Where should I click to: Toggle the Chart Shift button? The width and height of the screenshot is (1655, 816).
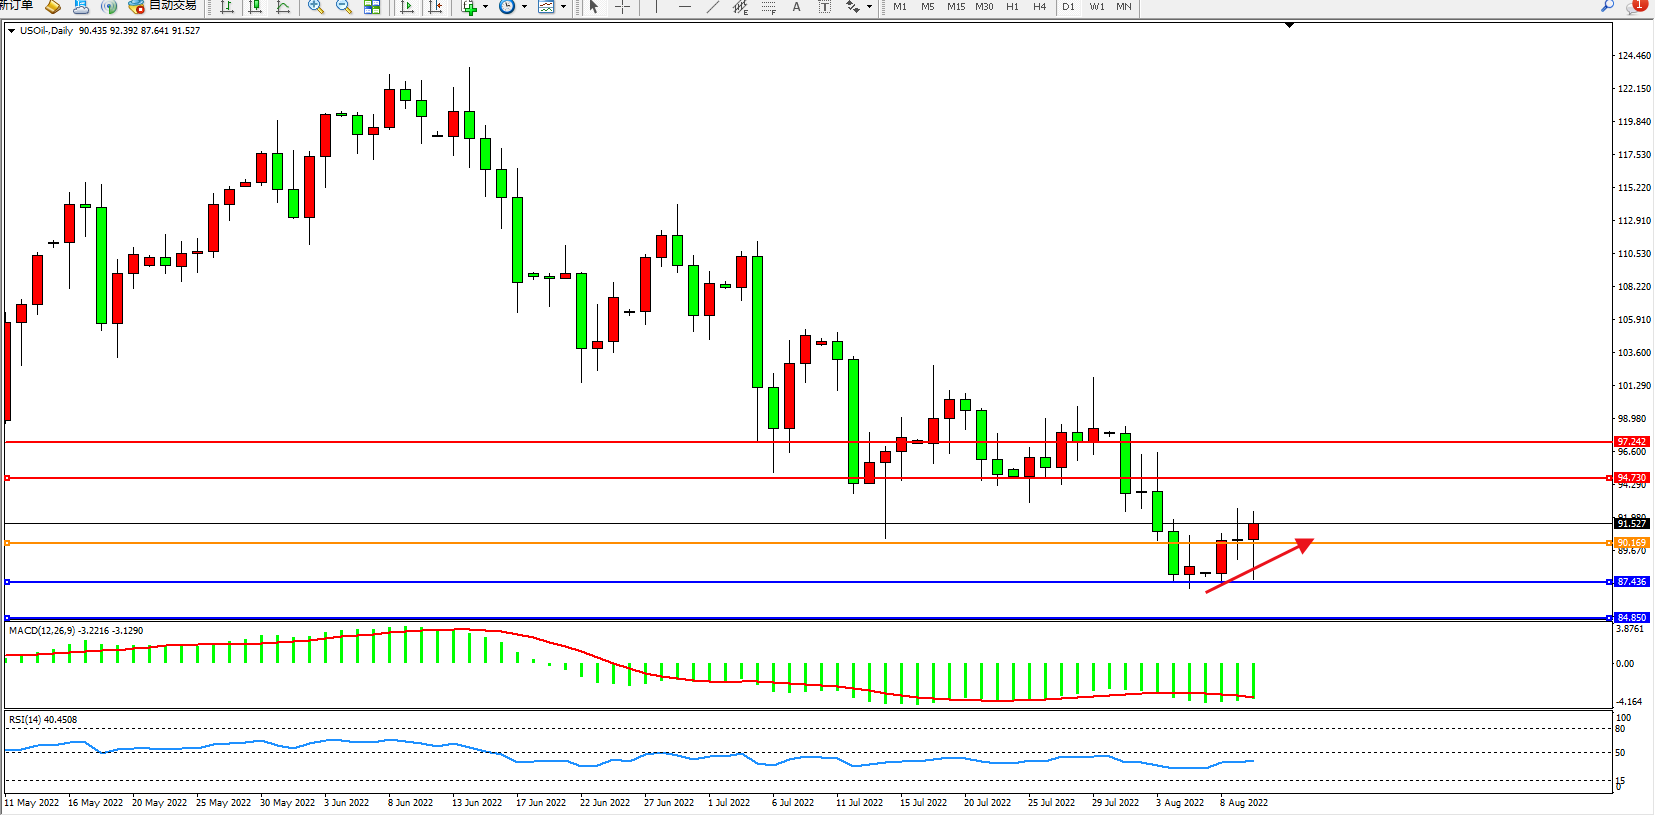[x=435, y=7]
